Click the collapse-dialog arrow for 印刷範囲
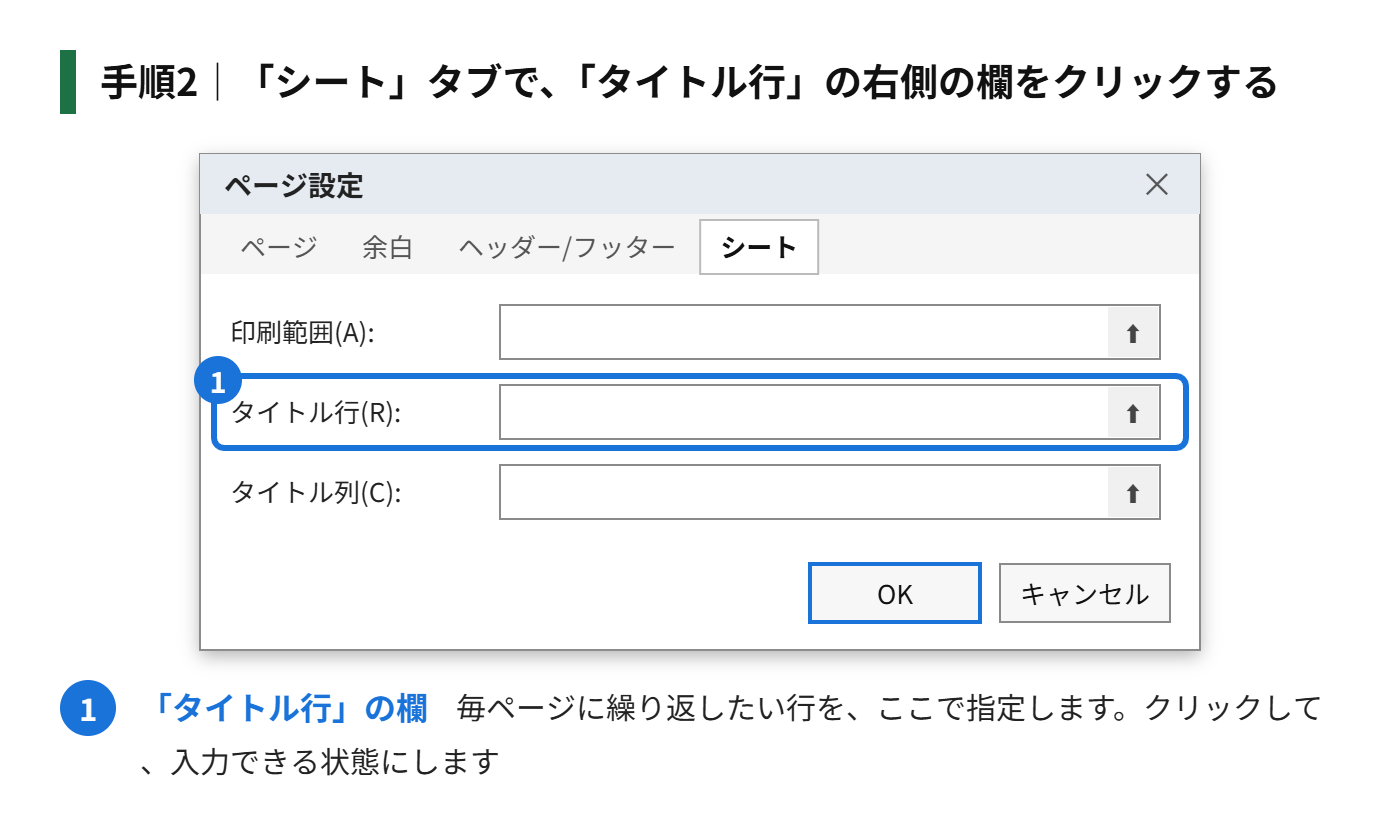Viewport: 1400px width, 838px height. [1133, 333]
